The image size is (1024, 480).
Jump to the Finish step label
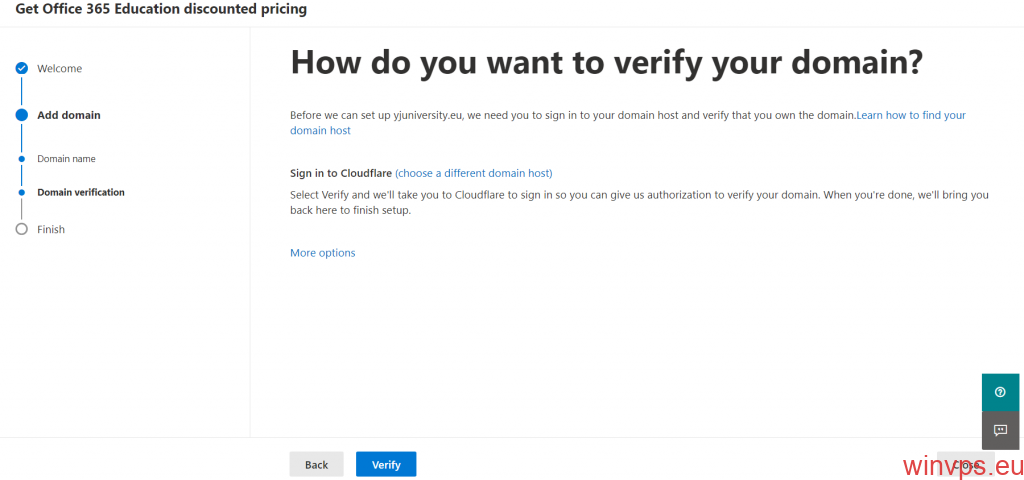tap(50, 229)
